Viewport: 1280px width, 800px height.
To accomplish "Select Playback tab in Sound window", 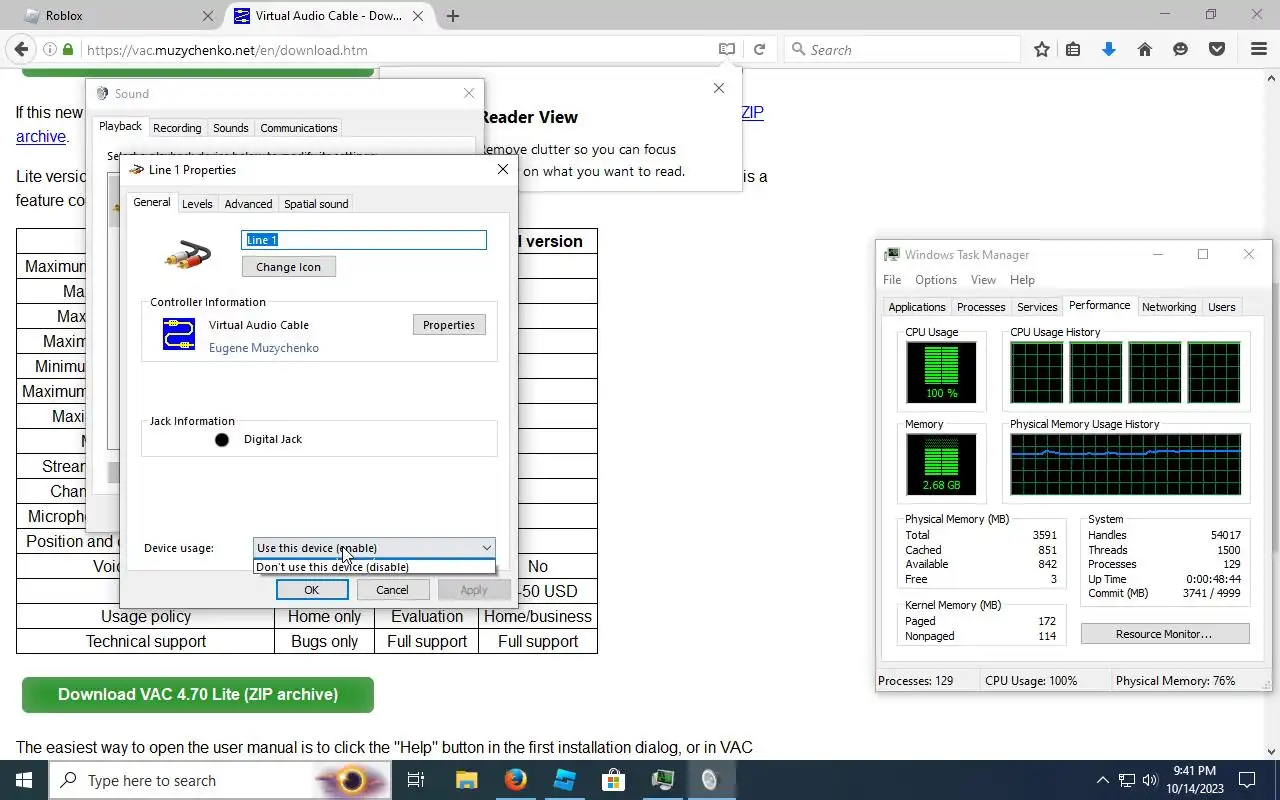I will [x=120, y=126].
